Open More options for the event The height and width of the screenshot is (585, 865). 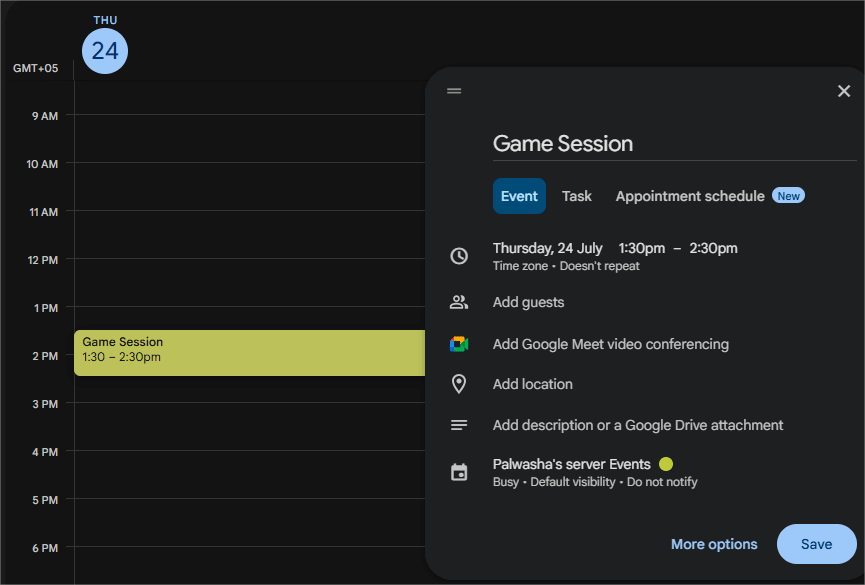click(714, 544)
